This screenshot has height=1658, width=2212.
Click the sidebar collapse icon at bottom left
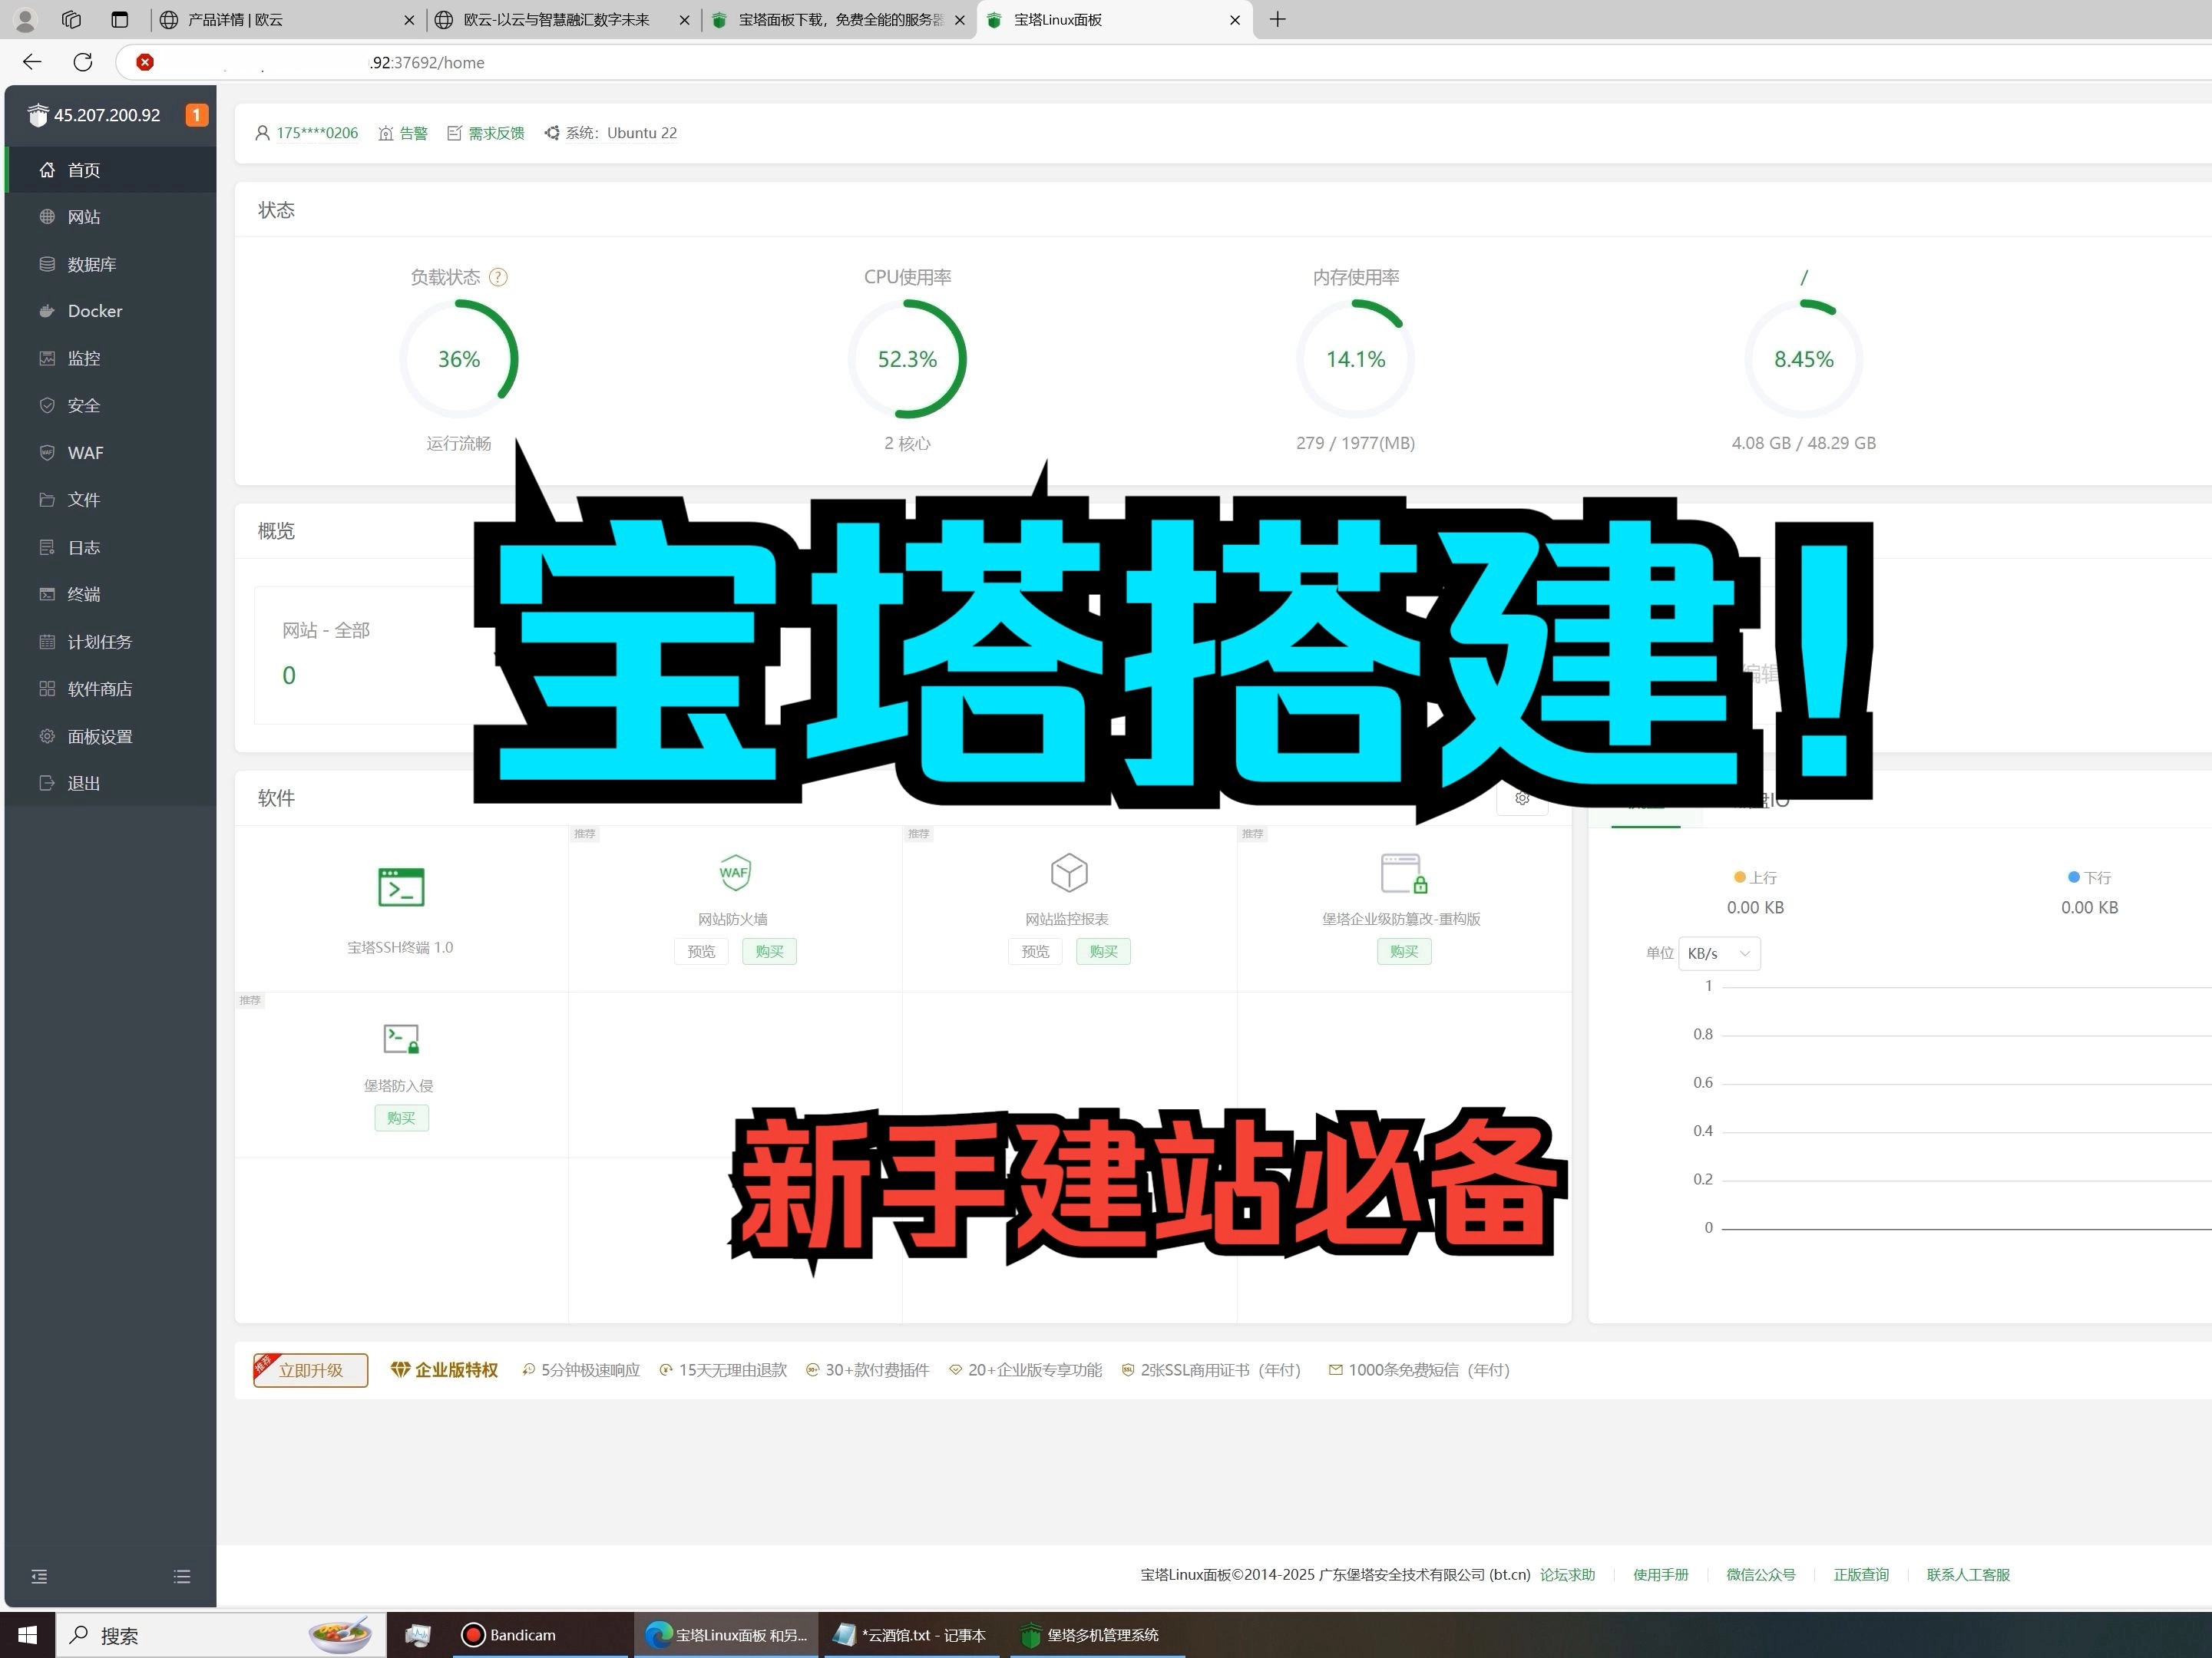[x=39, y=1577]
